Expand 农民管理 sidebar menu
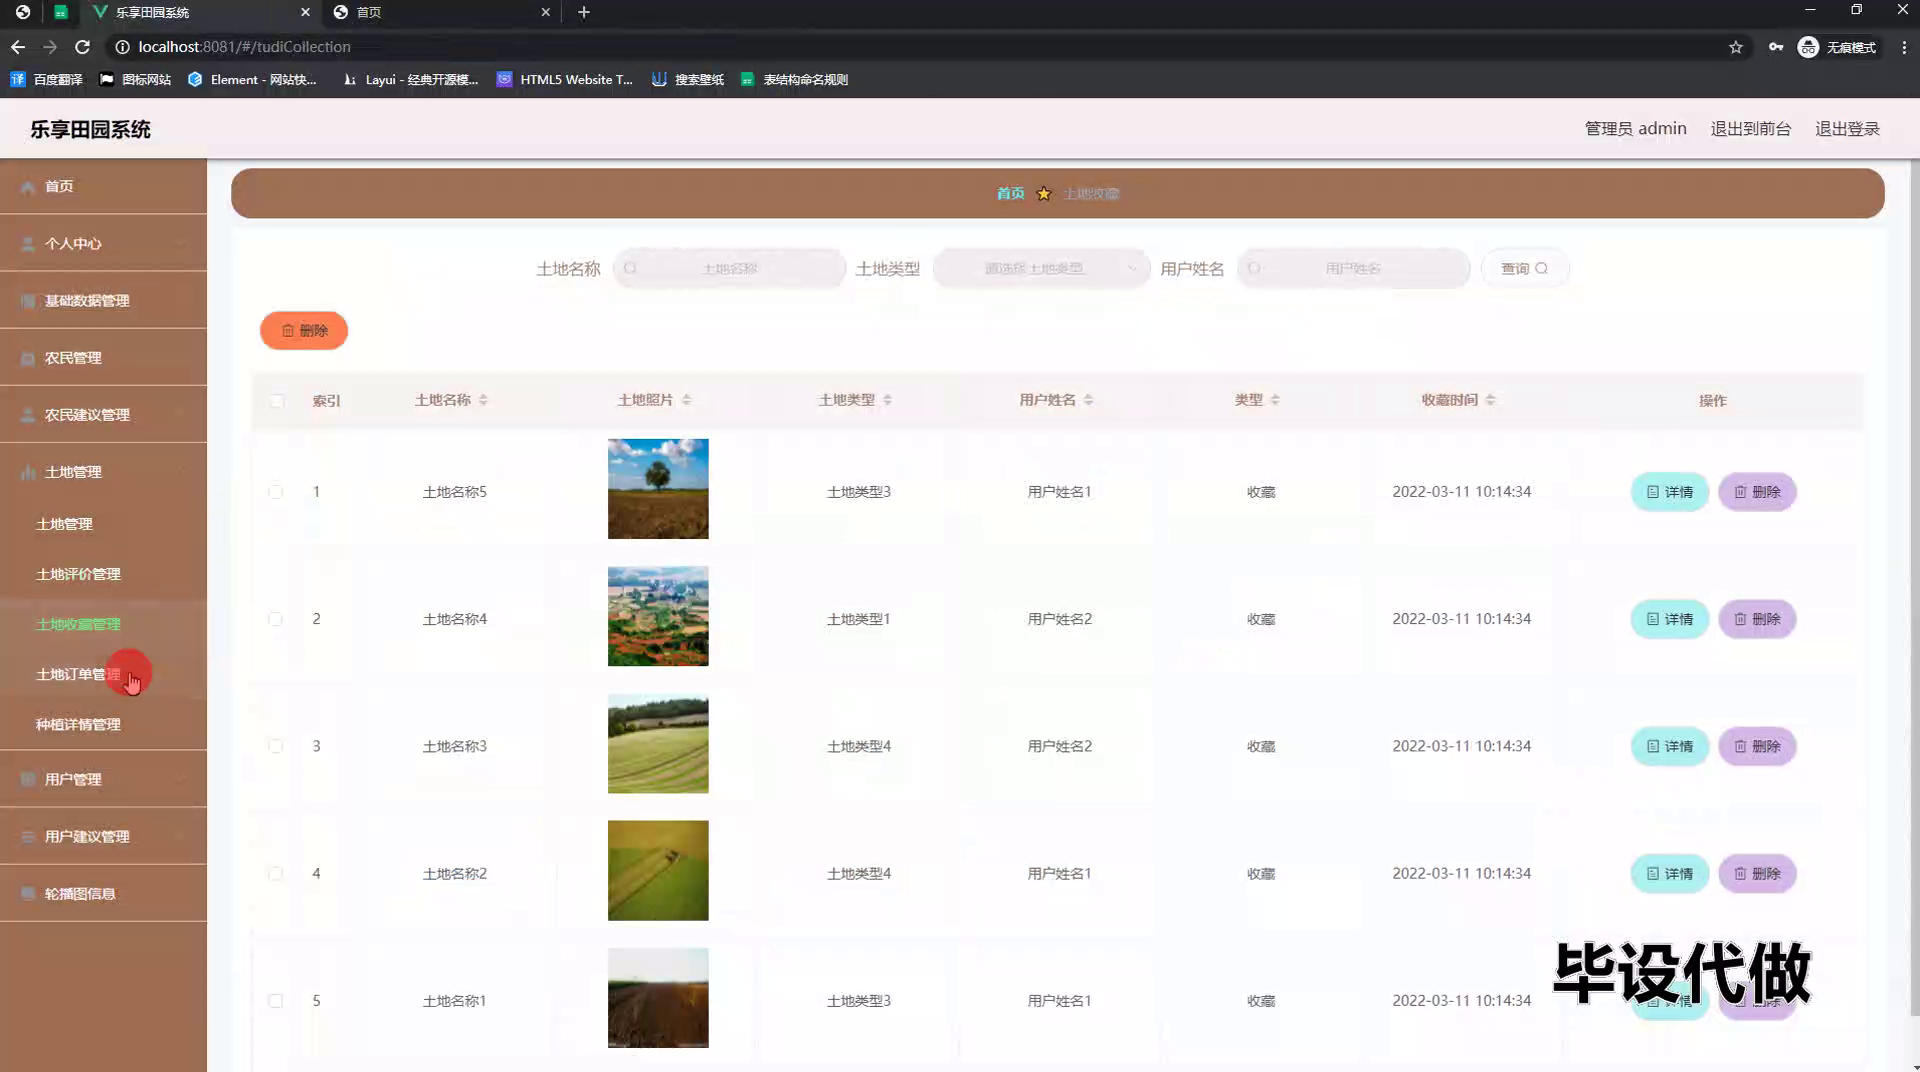 point(104,357)
